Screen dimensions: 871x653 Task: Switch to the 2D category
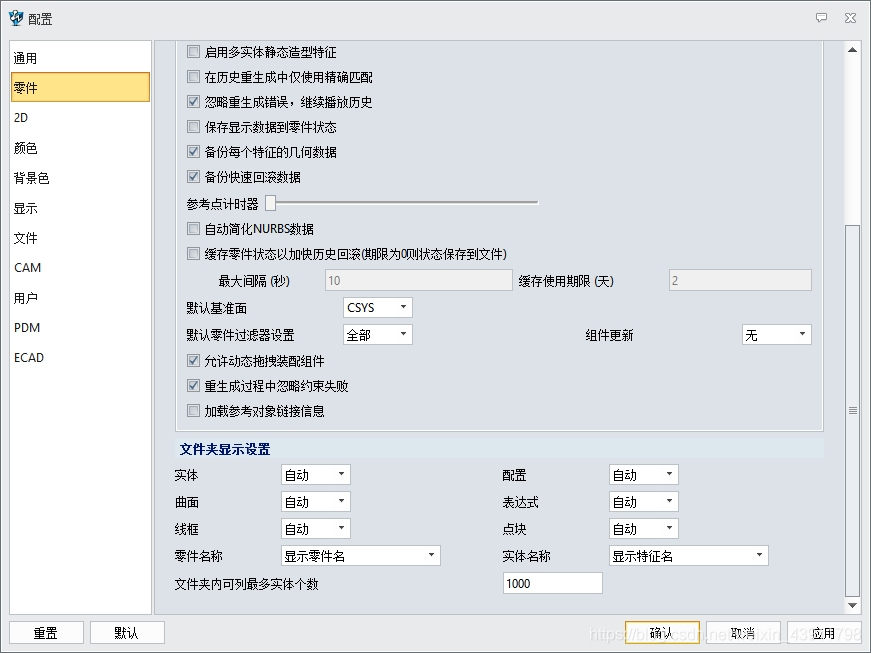(81, 118)
